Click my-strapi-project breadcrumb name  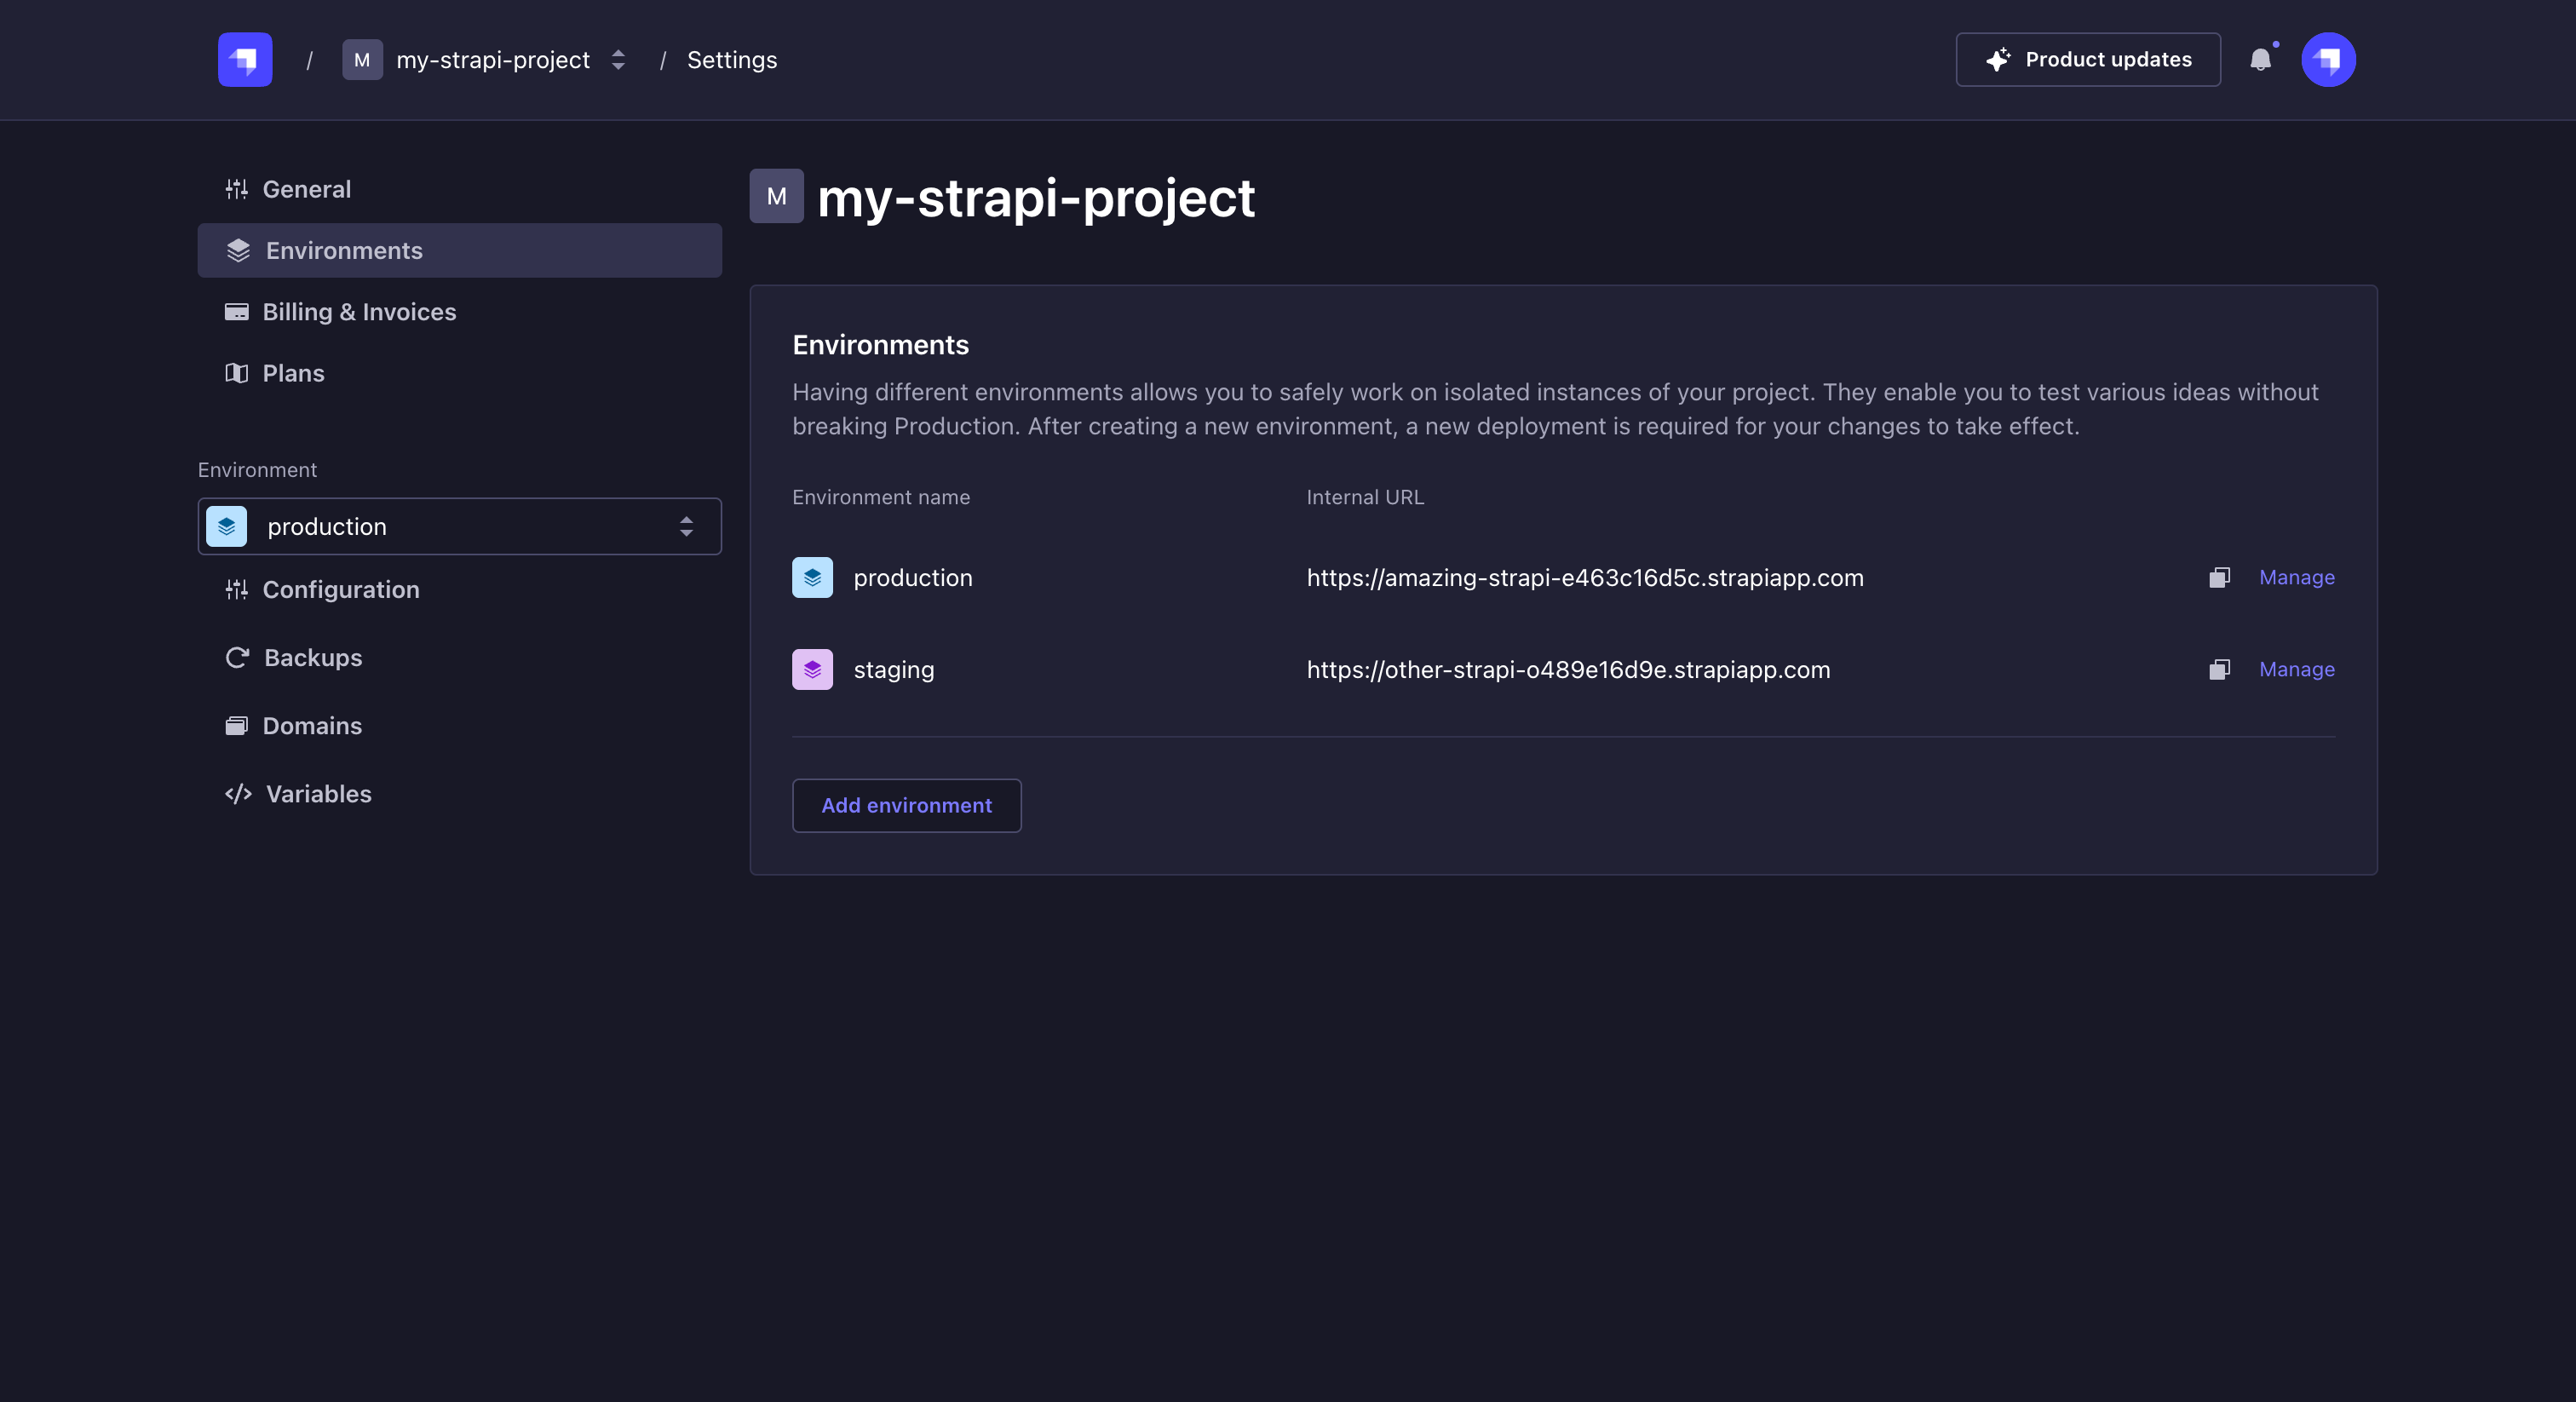(x=493, y=60)
